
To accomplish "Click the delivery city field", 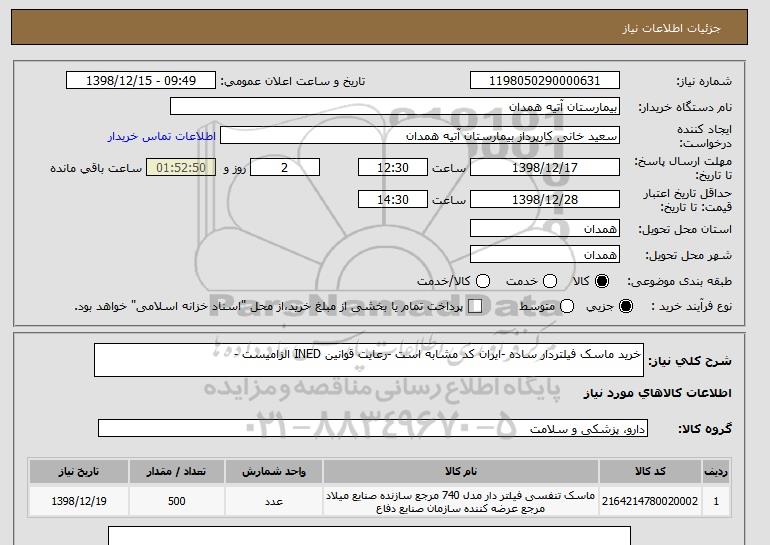I will coord(545,254).
